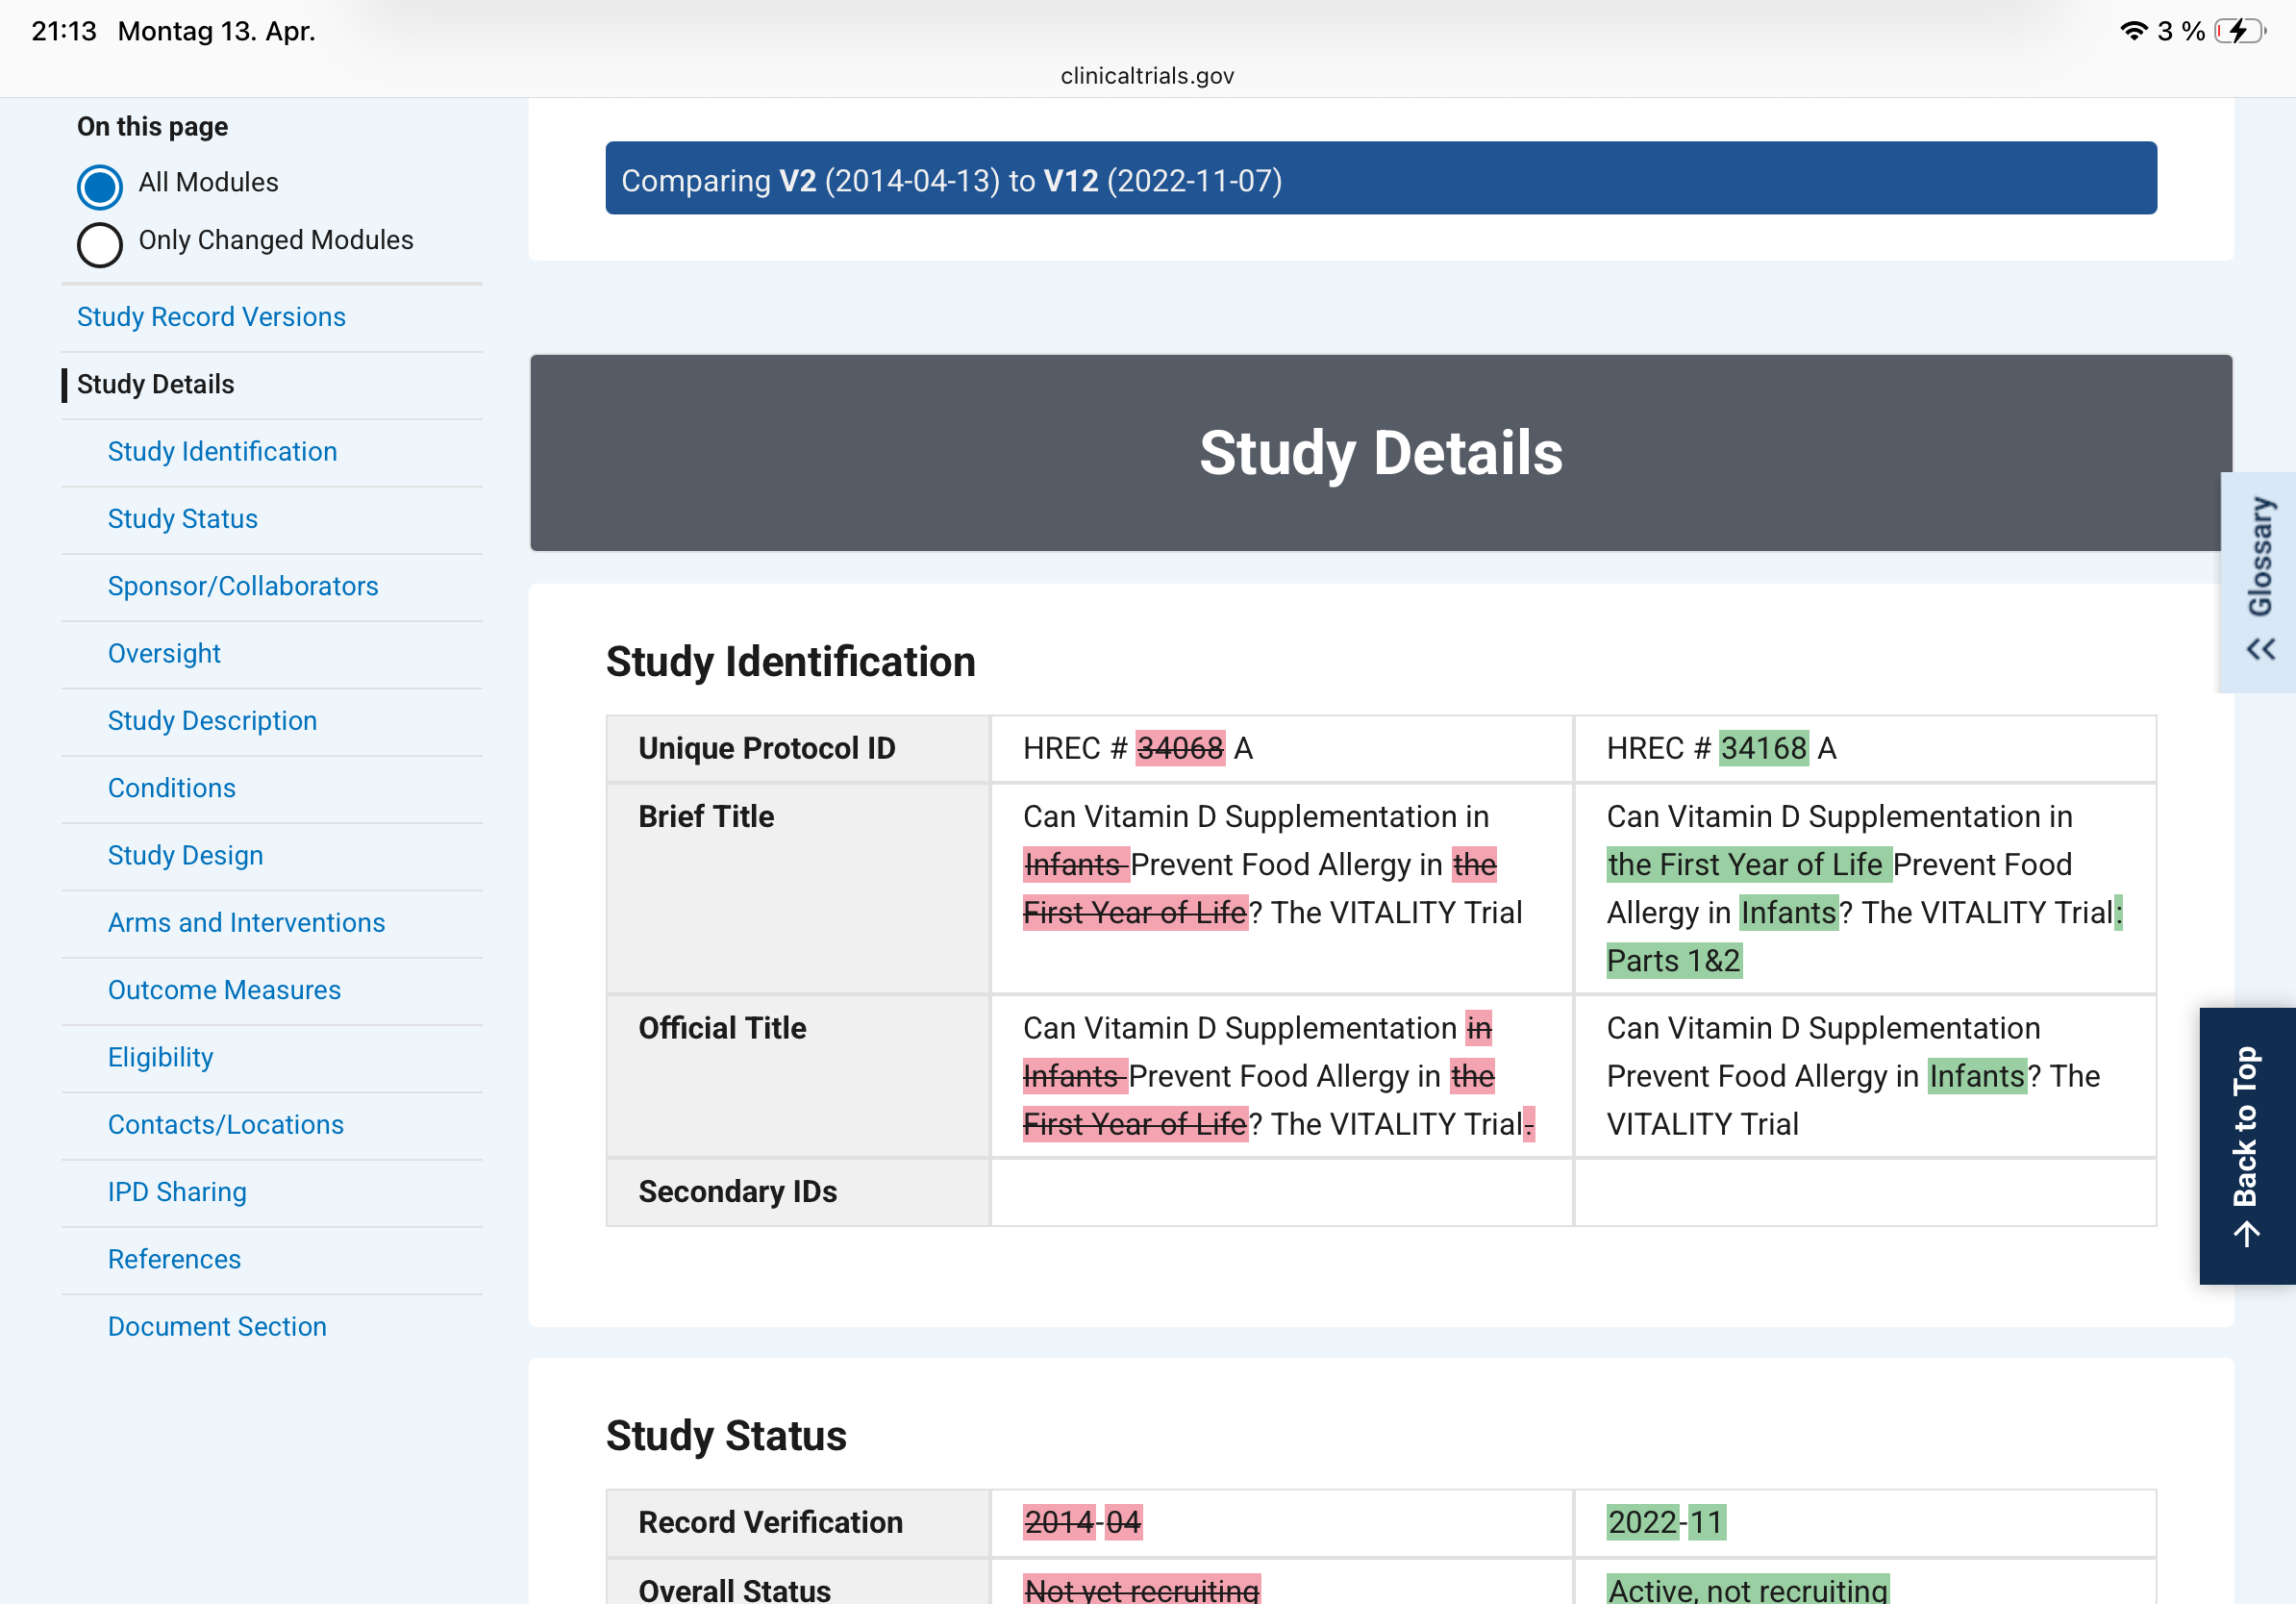This screenshot has width=2296, height=1604.
Task: Open Sponsor/Collaborators in sidebar
Action: (x=243, y=586)
